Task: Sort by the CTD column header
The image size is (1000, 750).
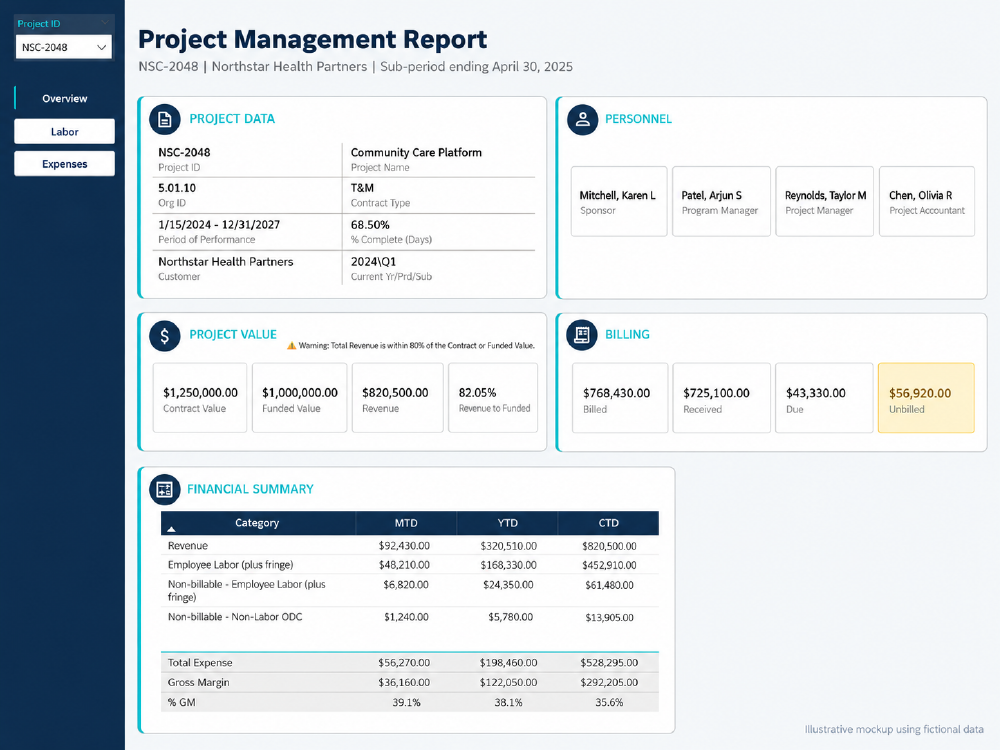Action: [x=608, y=523]
